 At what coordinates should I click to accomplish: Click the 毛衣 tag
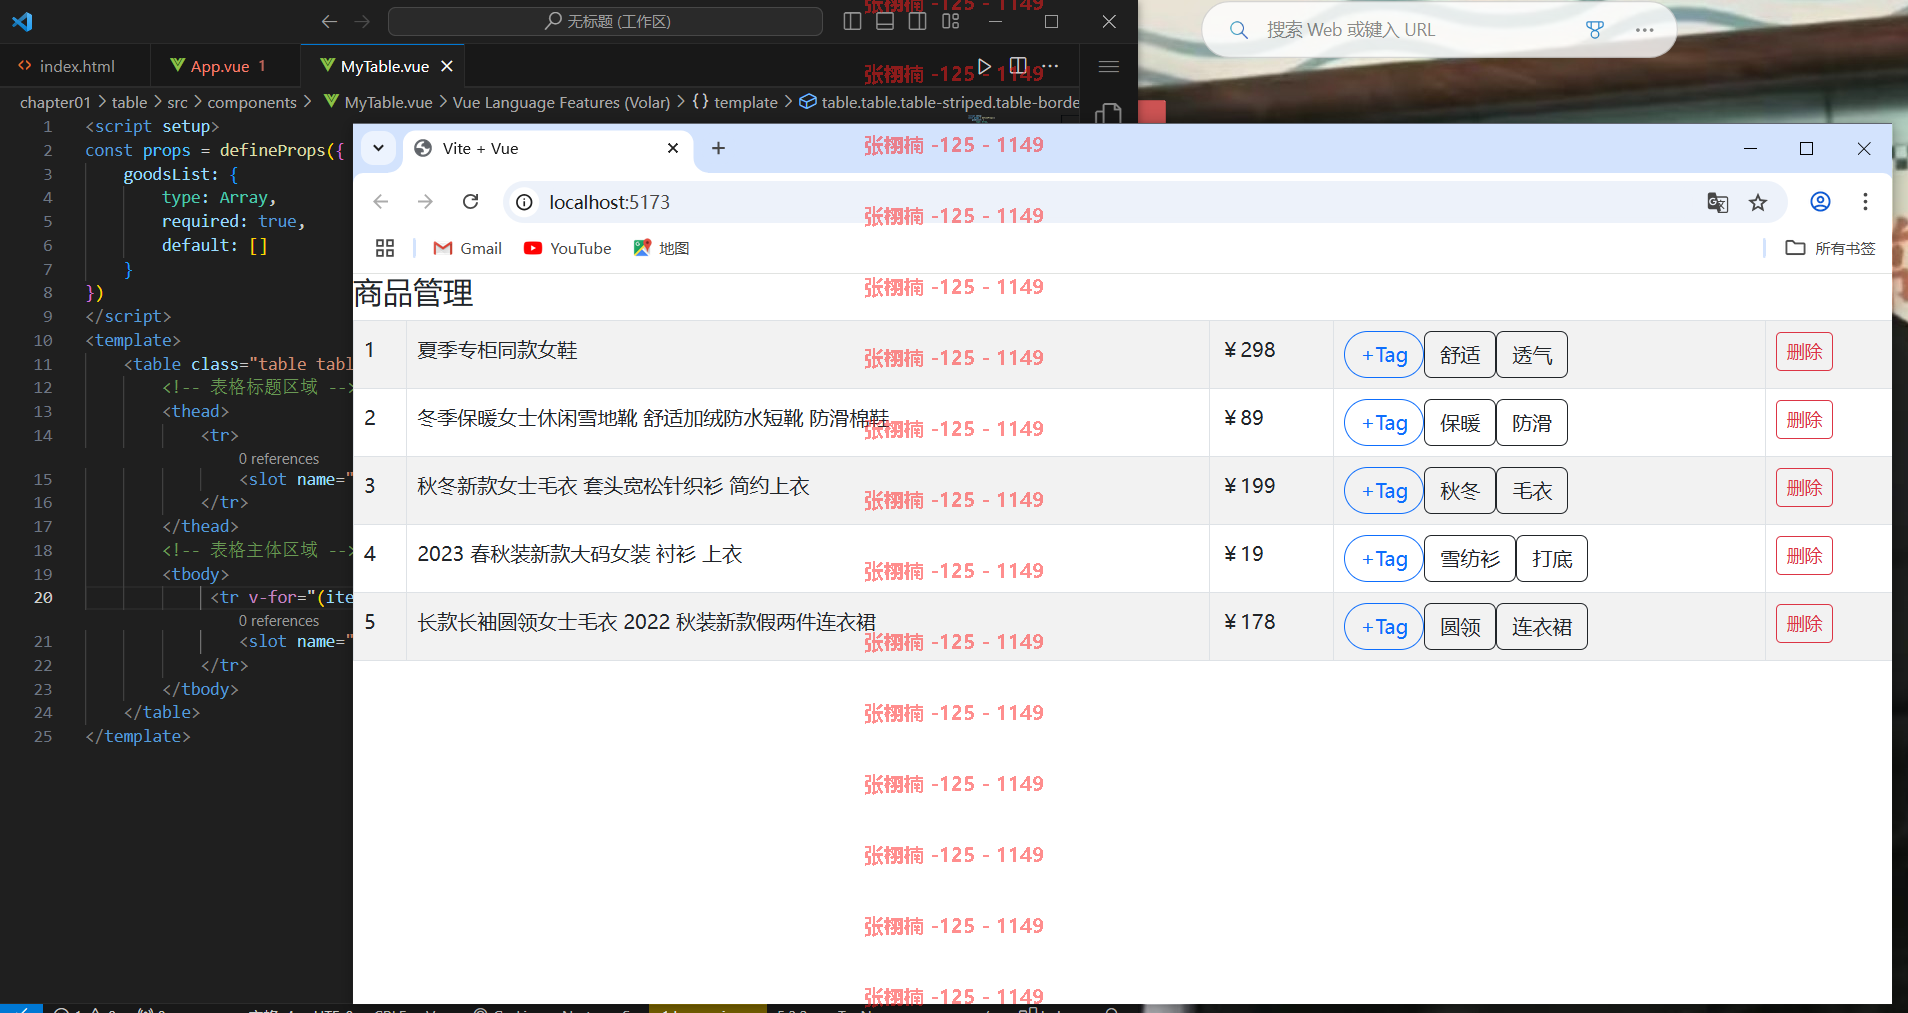pos(1532,491)
